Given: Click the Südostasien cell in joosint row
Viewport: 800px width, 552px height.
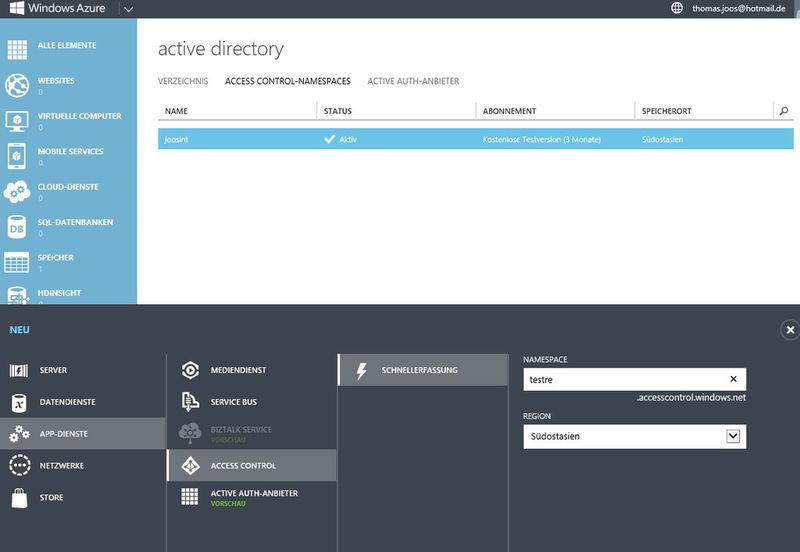Looking at the screenshot, I should [662, 139].
